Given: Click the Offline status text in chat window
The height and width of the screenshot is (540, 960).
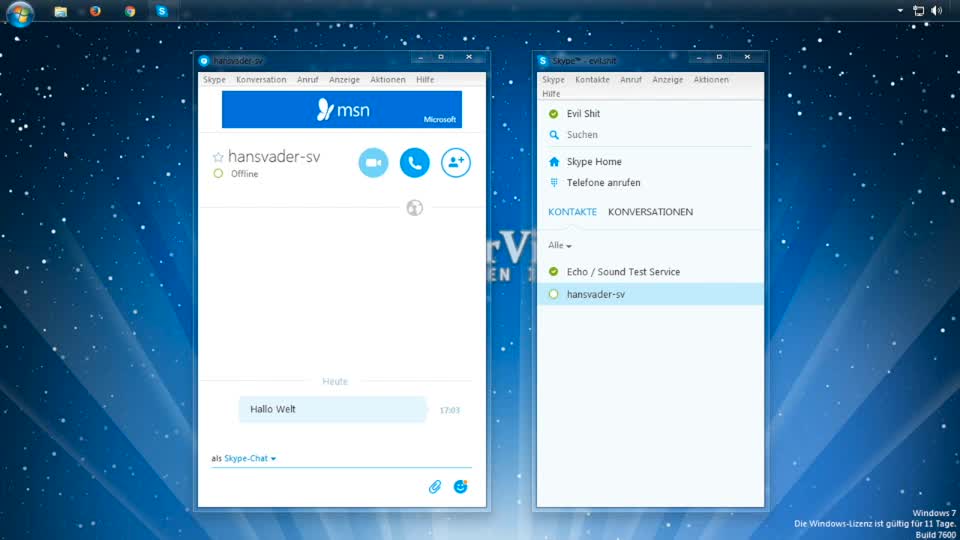Looking at the screenshot, I should [x=244, y=174].
